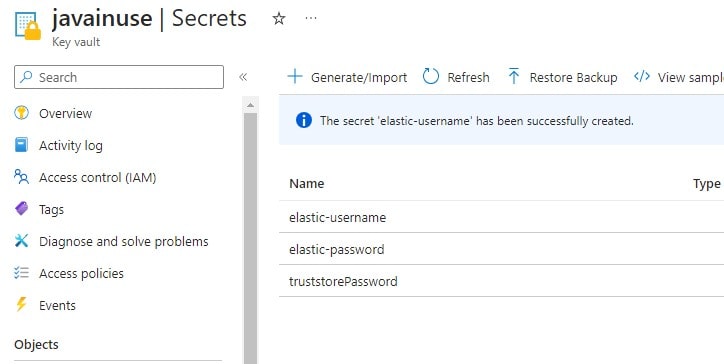Open Diagnose and solve problems

point(124,242)
